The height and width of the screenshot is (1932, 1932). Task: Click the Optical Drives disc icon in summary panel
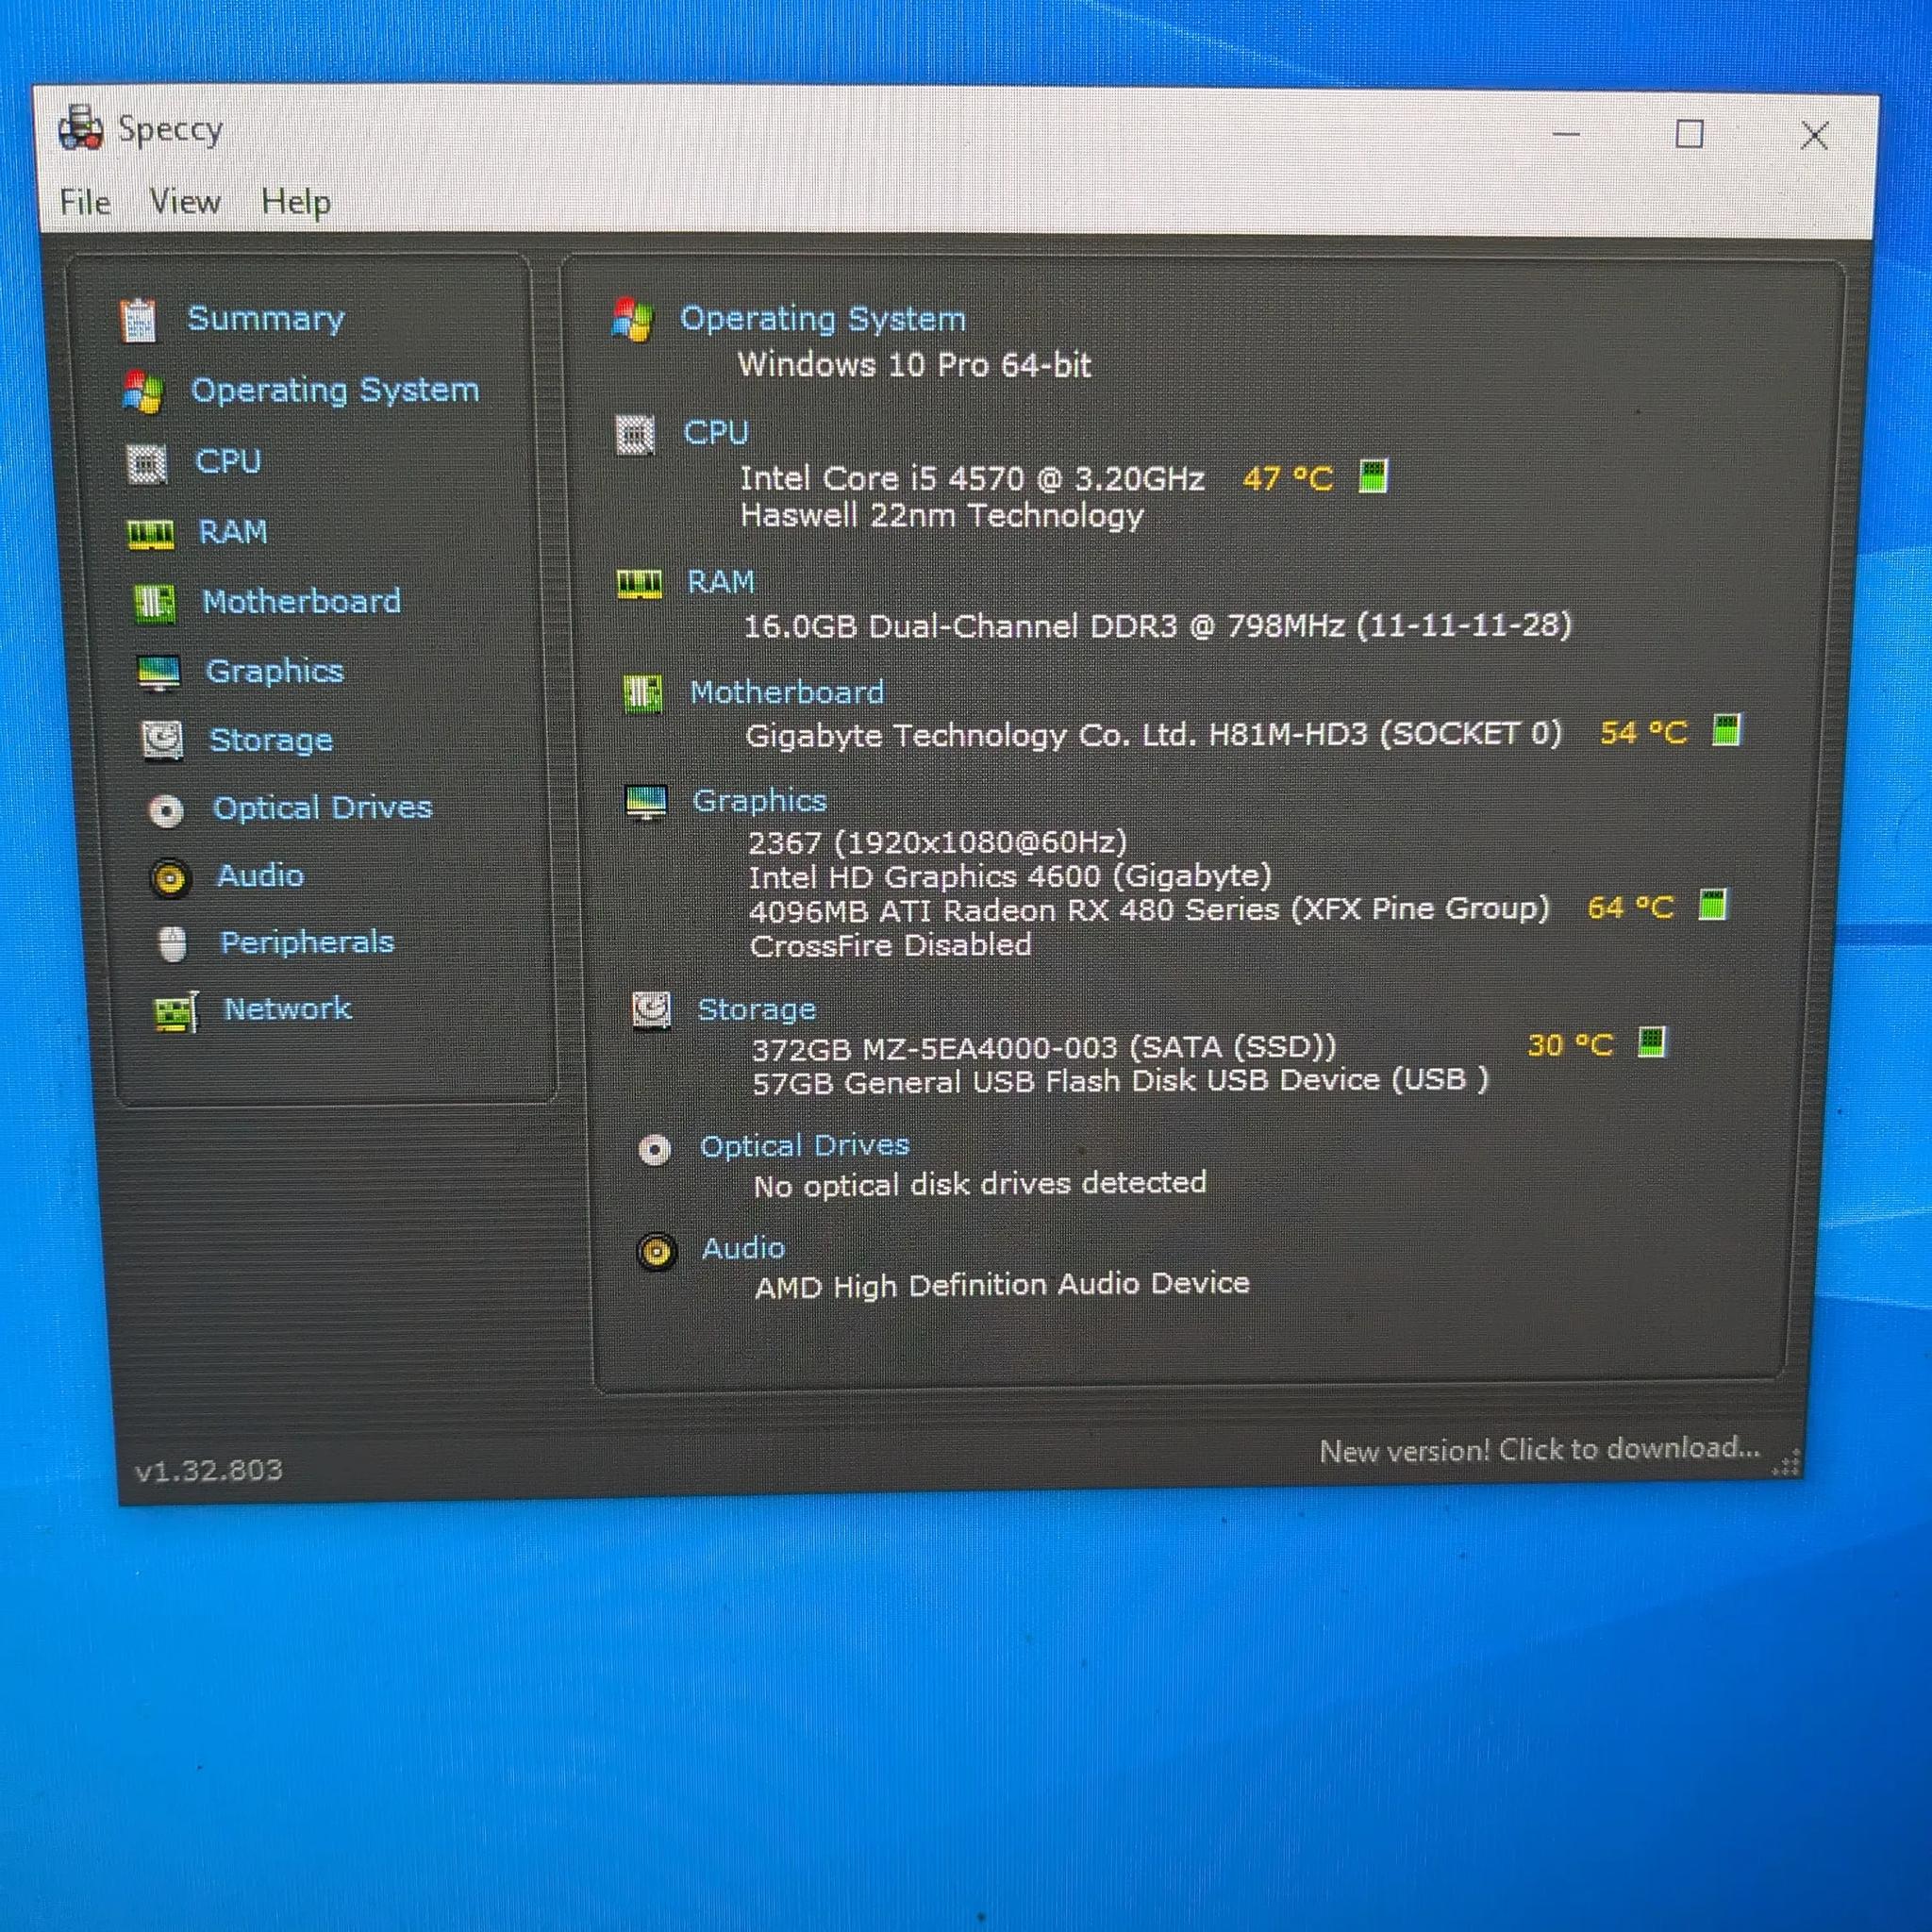tap(655, 1150)
